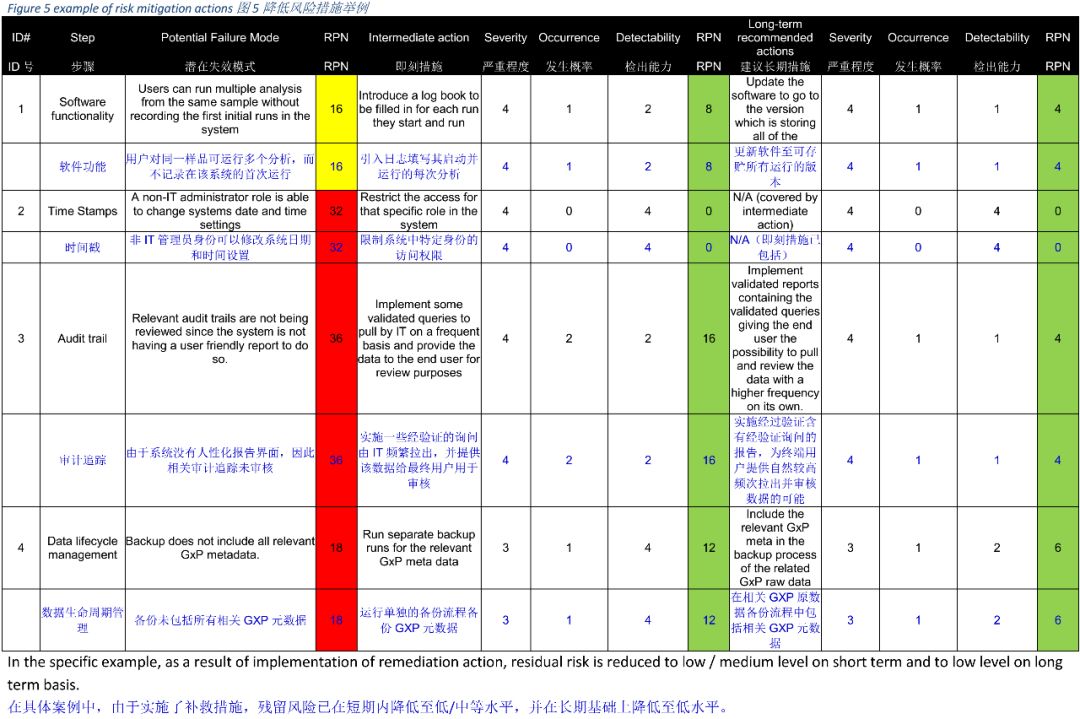Viewport: 1080px width, 719px height.
Task: Select the 'Backup does not include' failure mode cell
Action: (220, 548)
